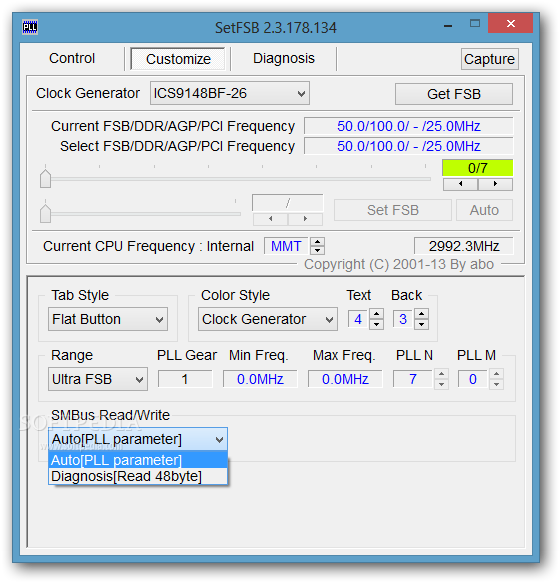Increase the Back color value

[421, 314]
